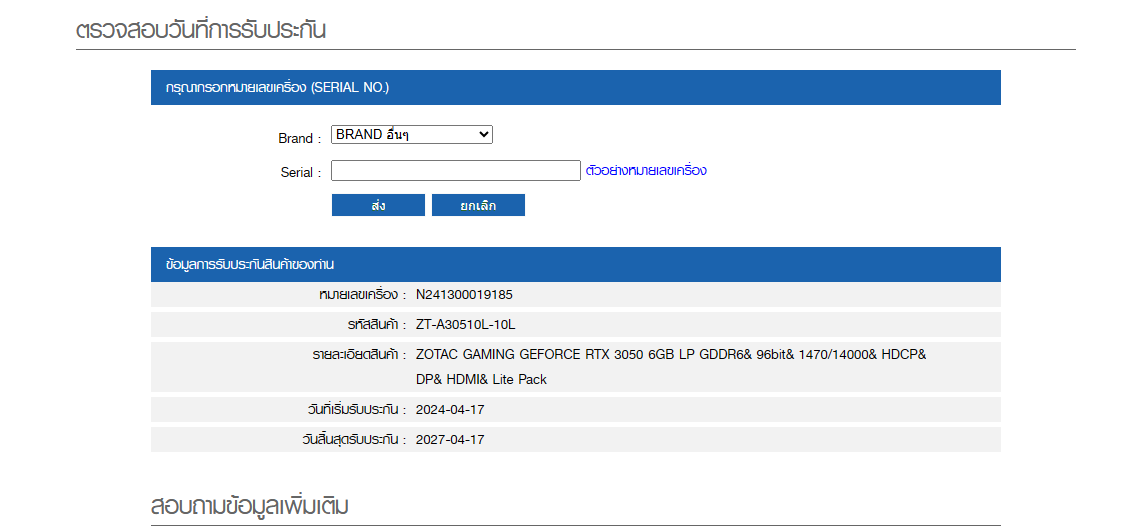
Task: Open the Brand dropdown list
Action: click(412, 135)
